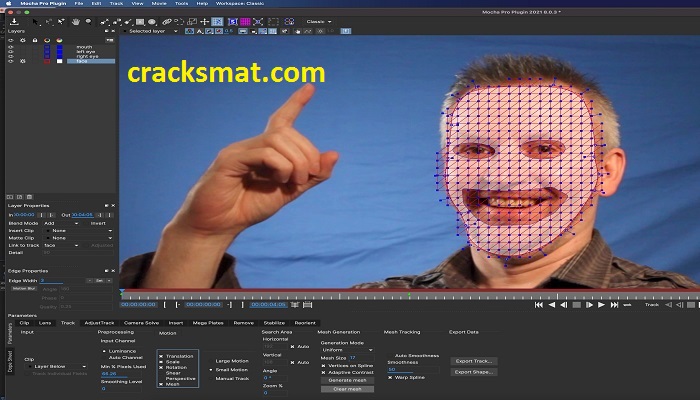Open the Generation Mode Uniform dropdown
This screenshot has width=700, height=400.
347,350
